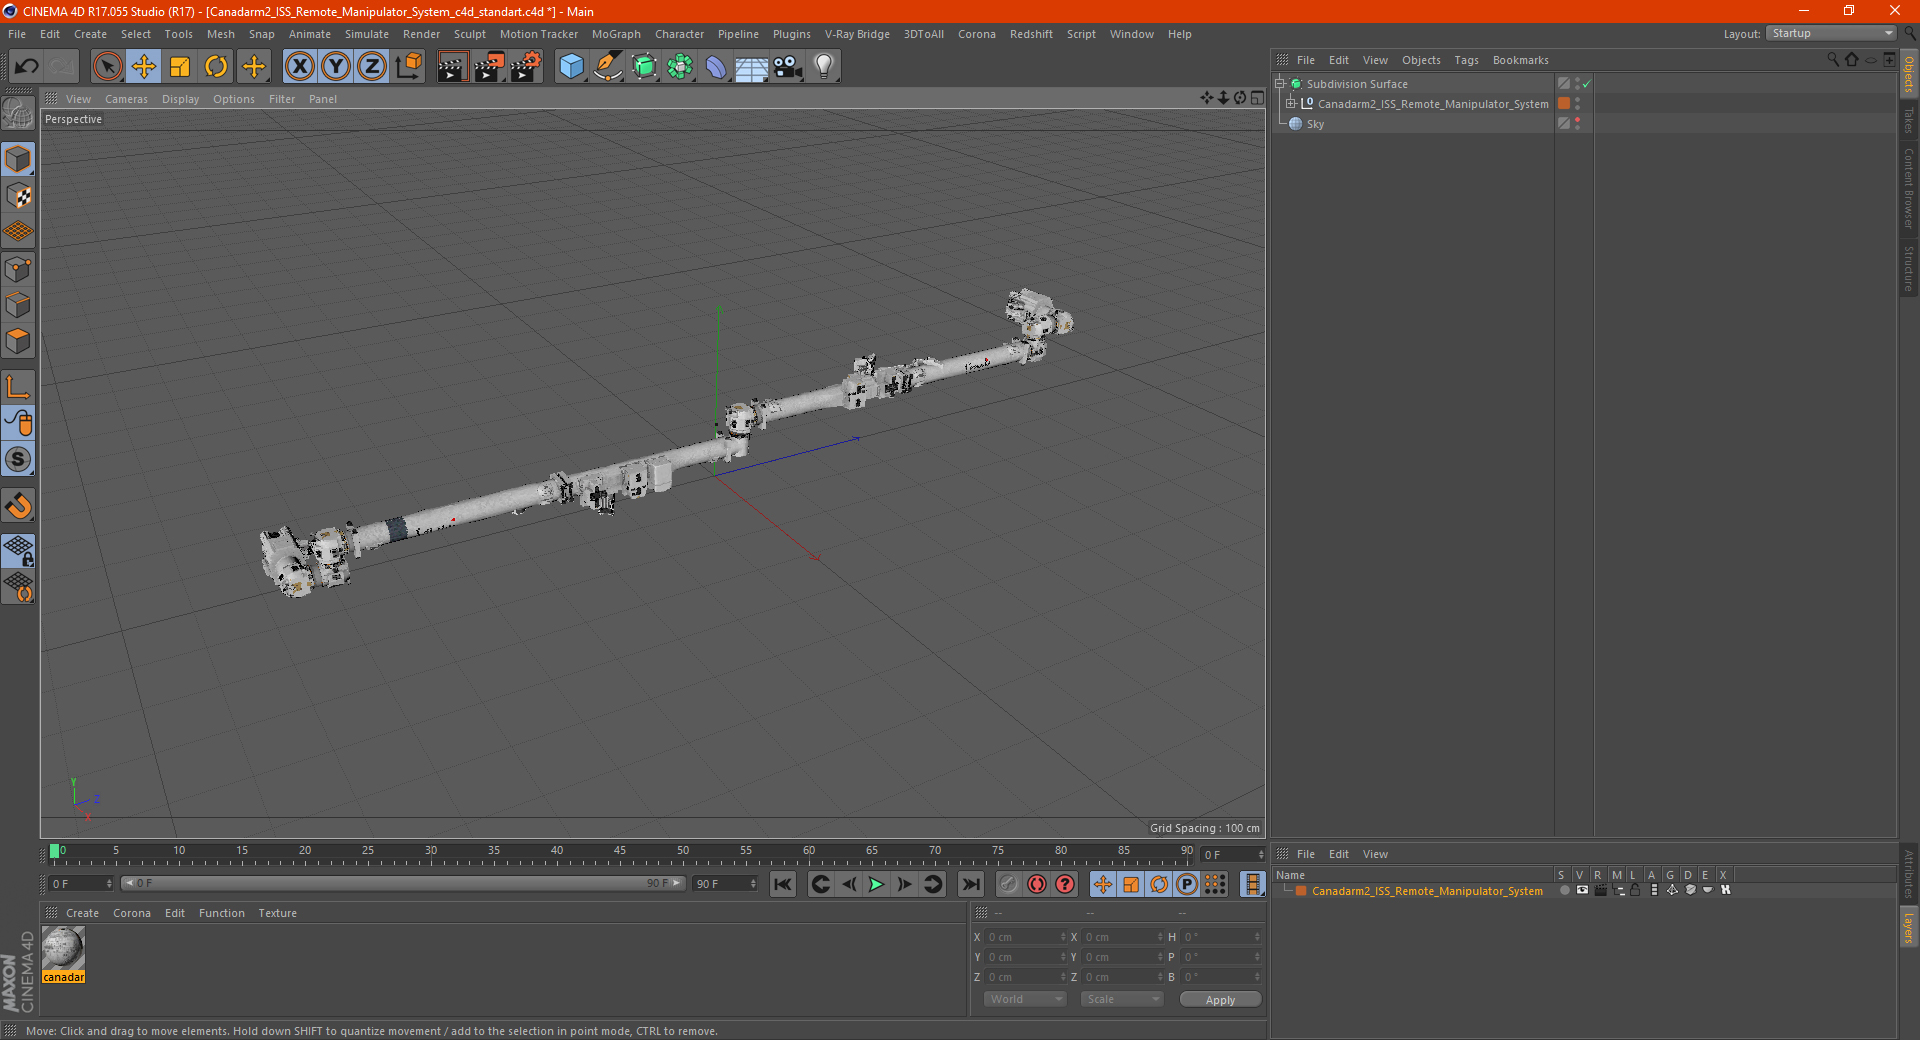Expand Canadarm2_ISS_Remote_Manipulator_System object

pyautogui.click(x=1290, y=104)
